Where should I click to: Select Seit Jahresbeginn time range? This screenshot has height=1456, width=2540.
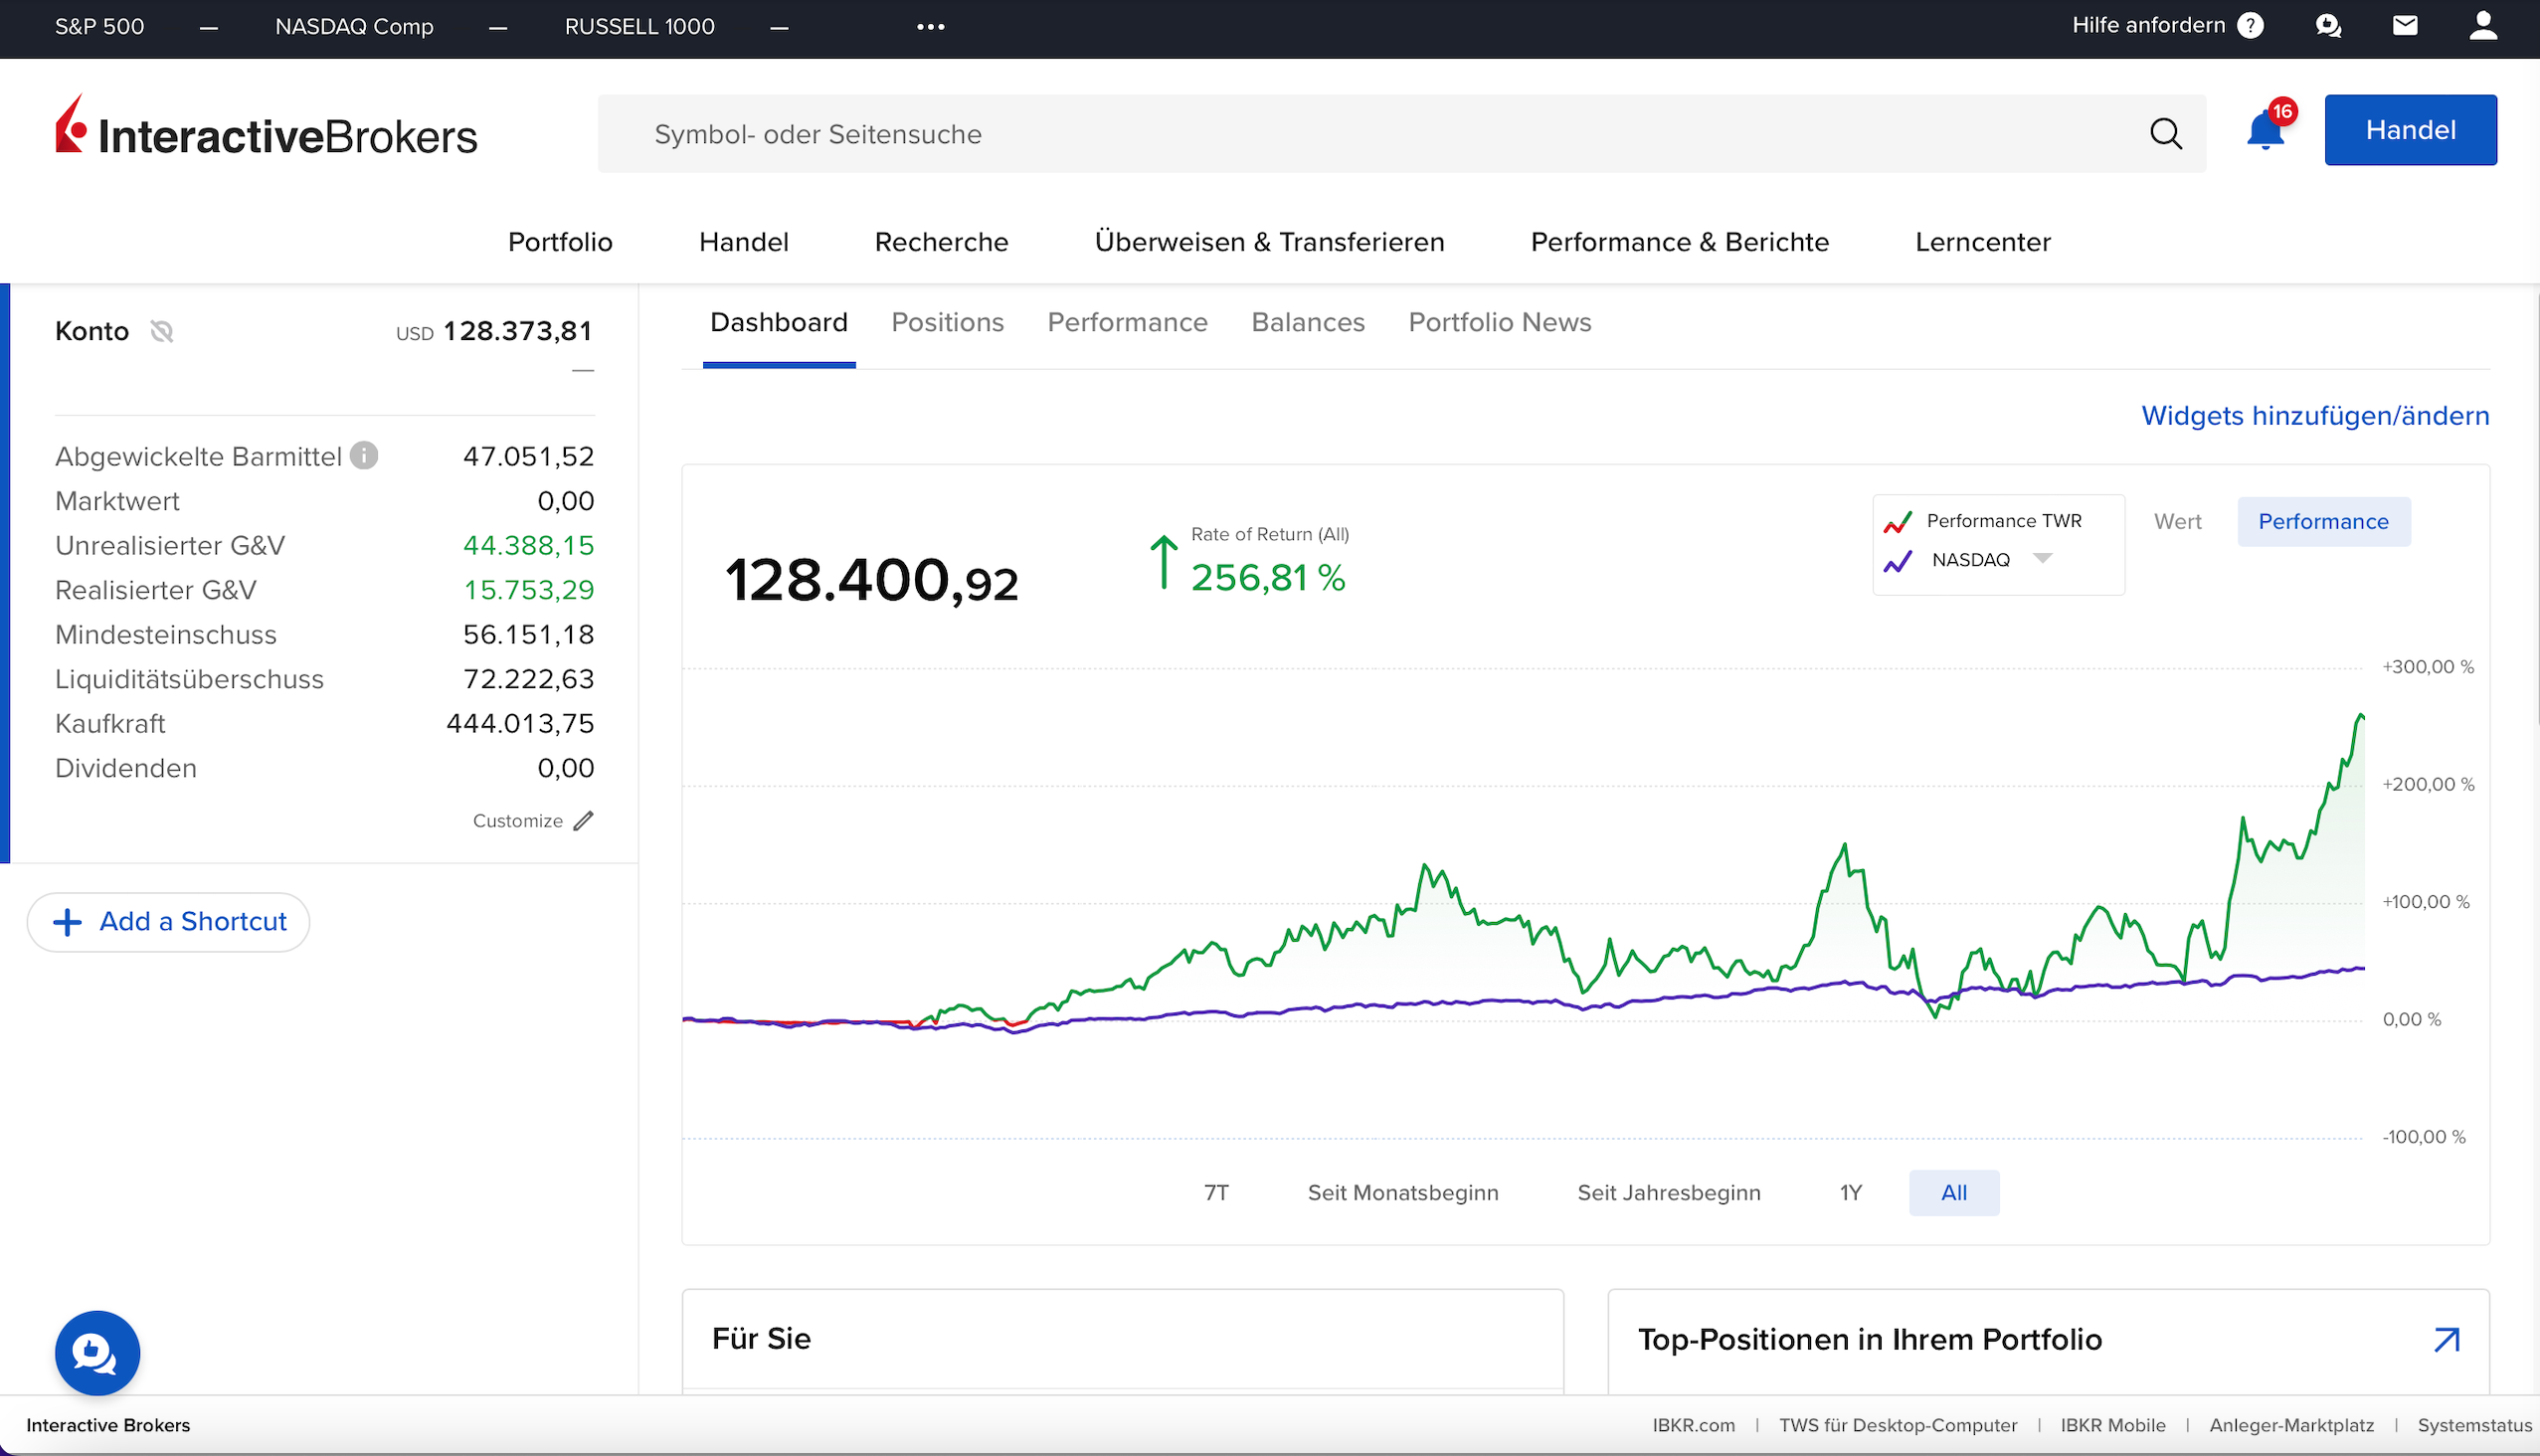[1668, 1192]
